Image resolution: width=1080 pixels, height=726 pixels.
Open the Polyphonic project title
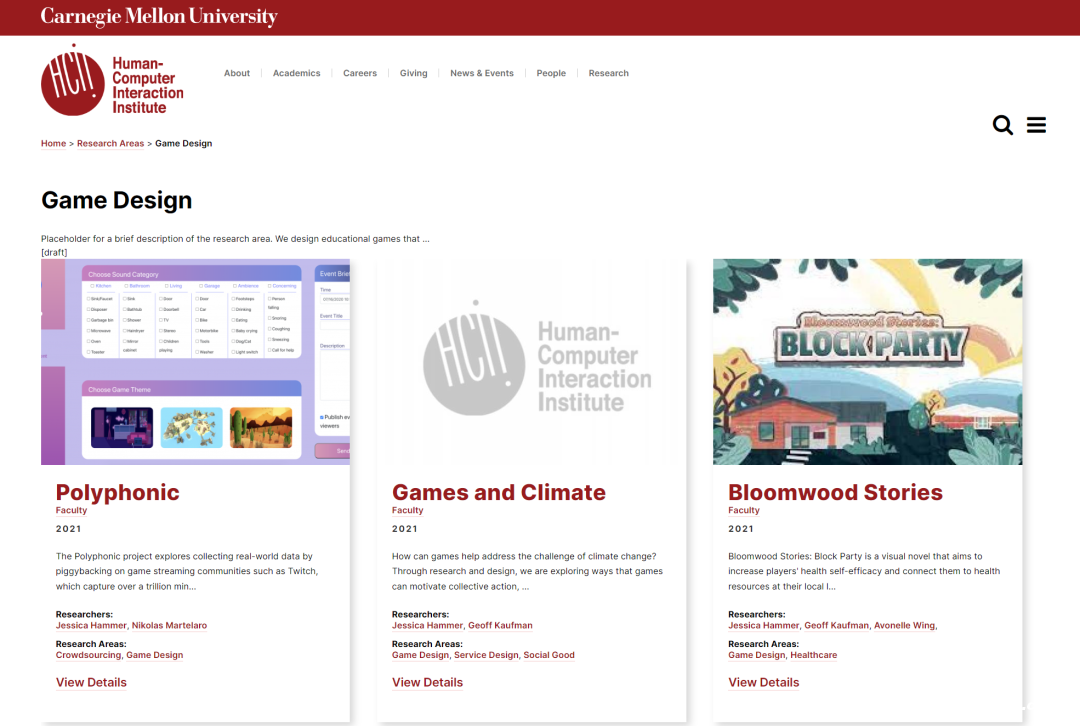[x=117, y=492]
